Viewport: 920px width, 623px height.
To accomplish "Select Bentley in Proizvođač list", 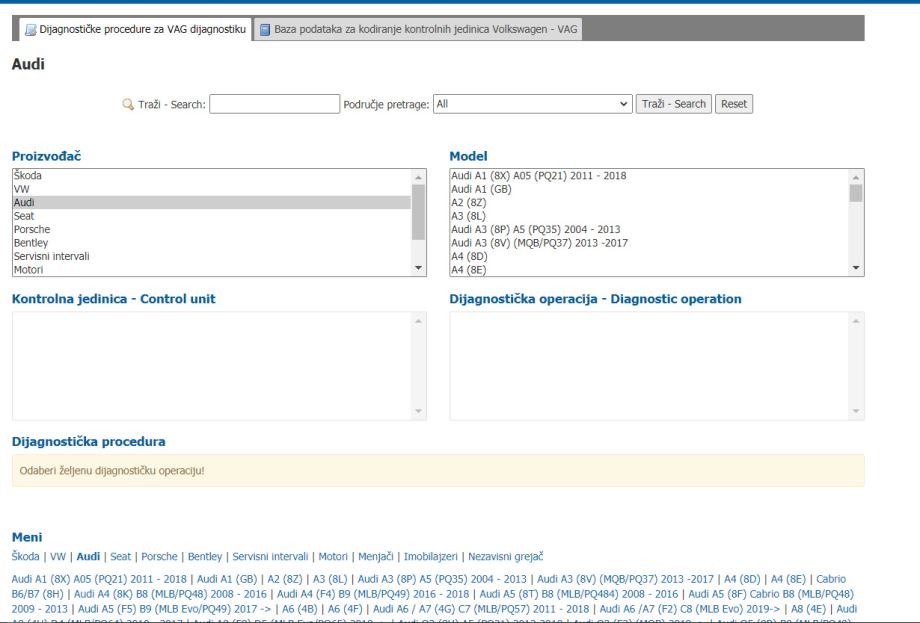I will (212, 243).
